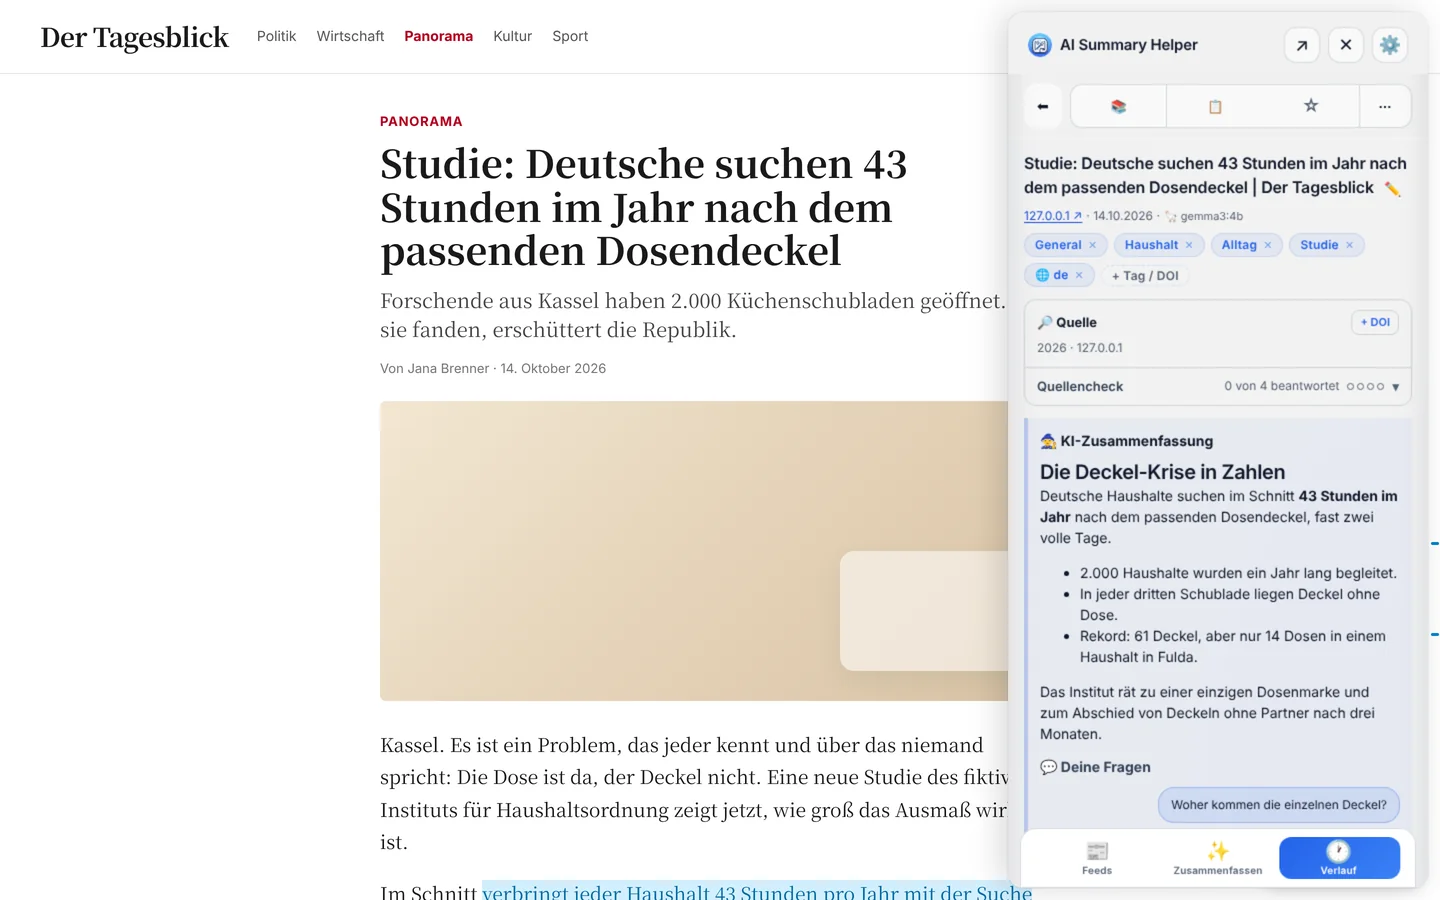Click the AI Summary Helper logo icon
Screen dimensions: 1440x900
[x=1040, y=45]
